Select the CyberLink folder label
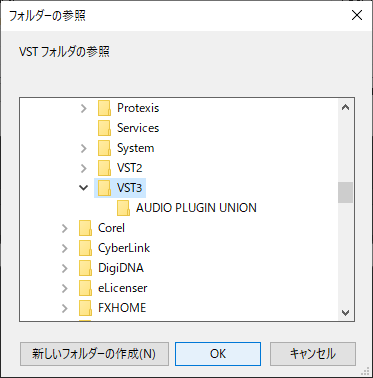373x378 pixels. [x=124, y=248]
